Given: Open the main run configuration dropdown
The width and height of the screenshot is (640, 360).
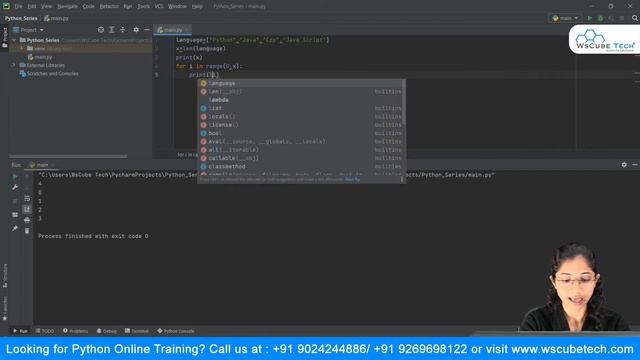Looking at the screenshot, I should (x=565, y=18).
